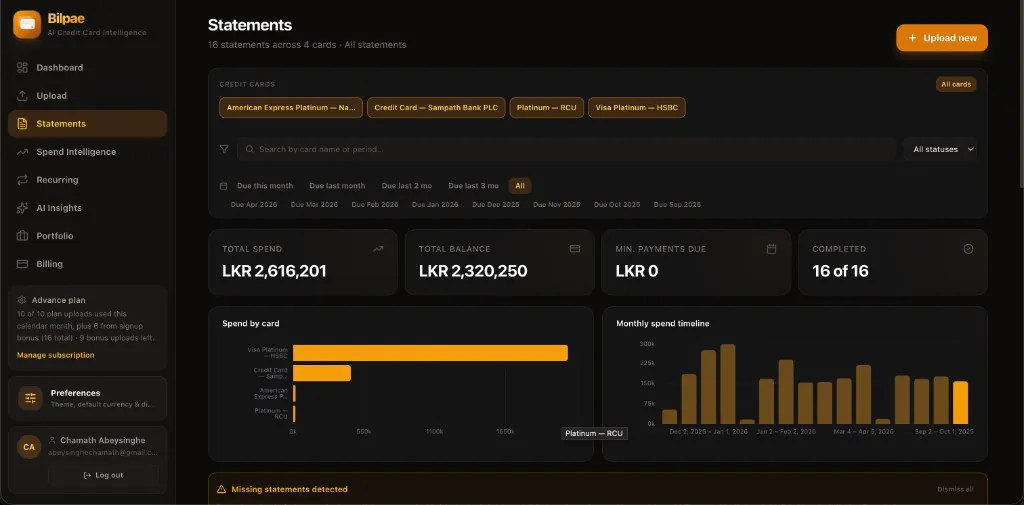This screenshot has height=505, width=1024.
Task: Click the Chamath Abeysinghe user name
Action: [x=103, y=440]
